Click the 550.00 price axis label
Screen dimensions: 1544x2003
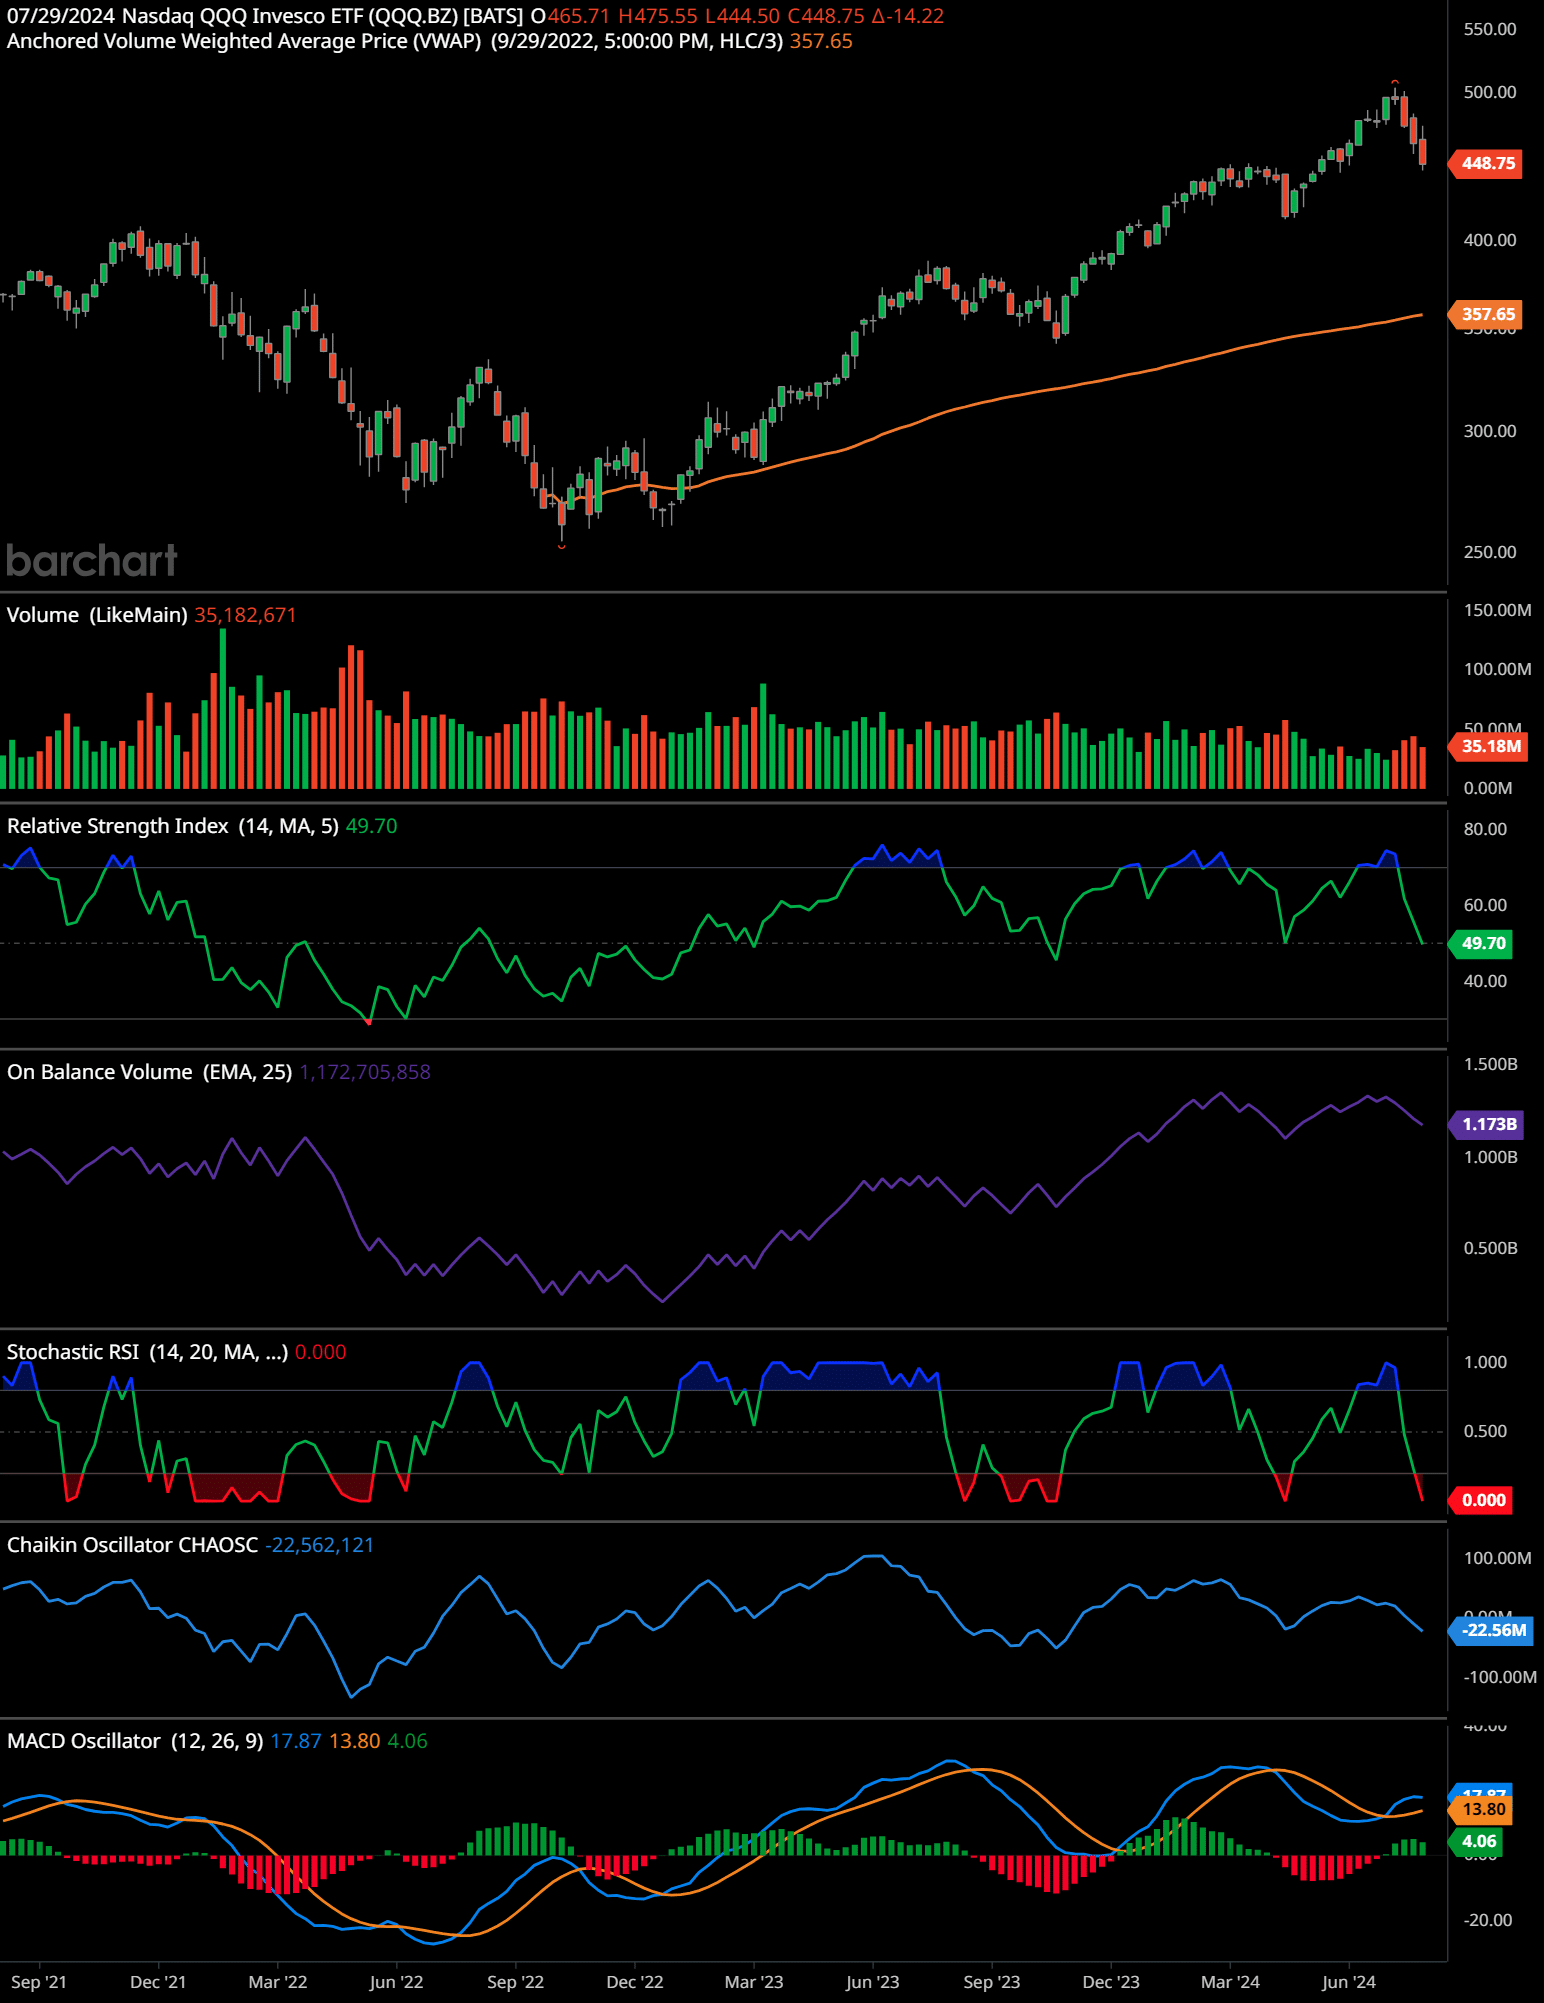pyautogui.click(x=1490, y=29)
